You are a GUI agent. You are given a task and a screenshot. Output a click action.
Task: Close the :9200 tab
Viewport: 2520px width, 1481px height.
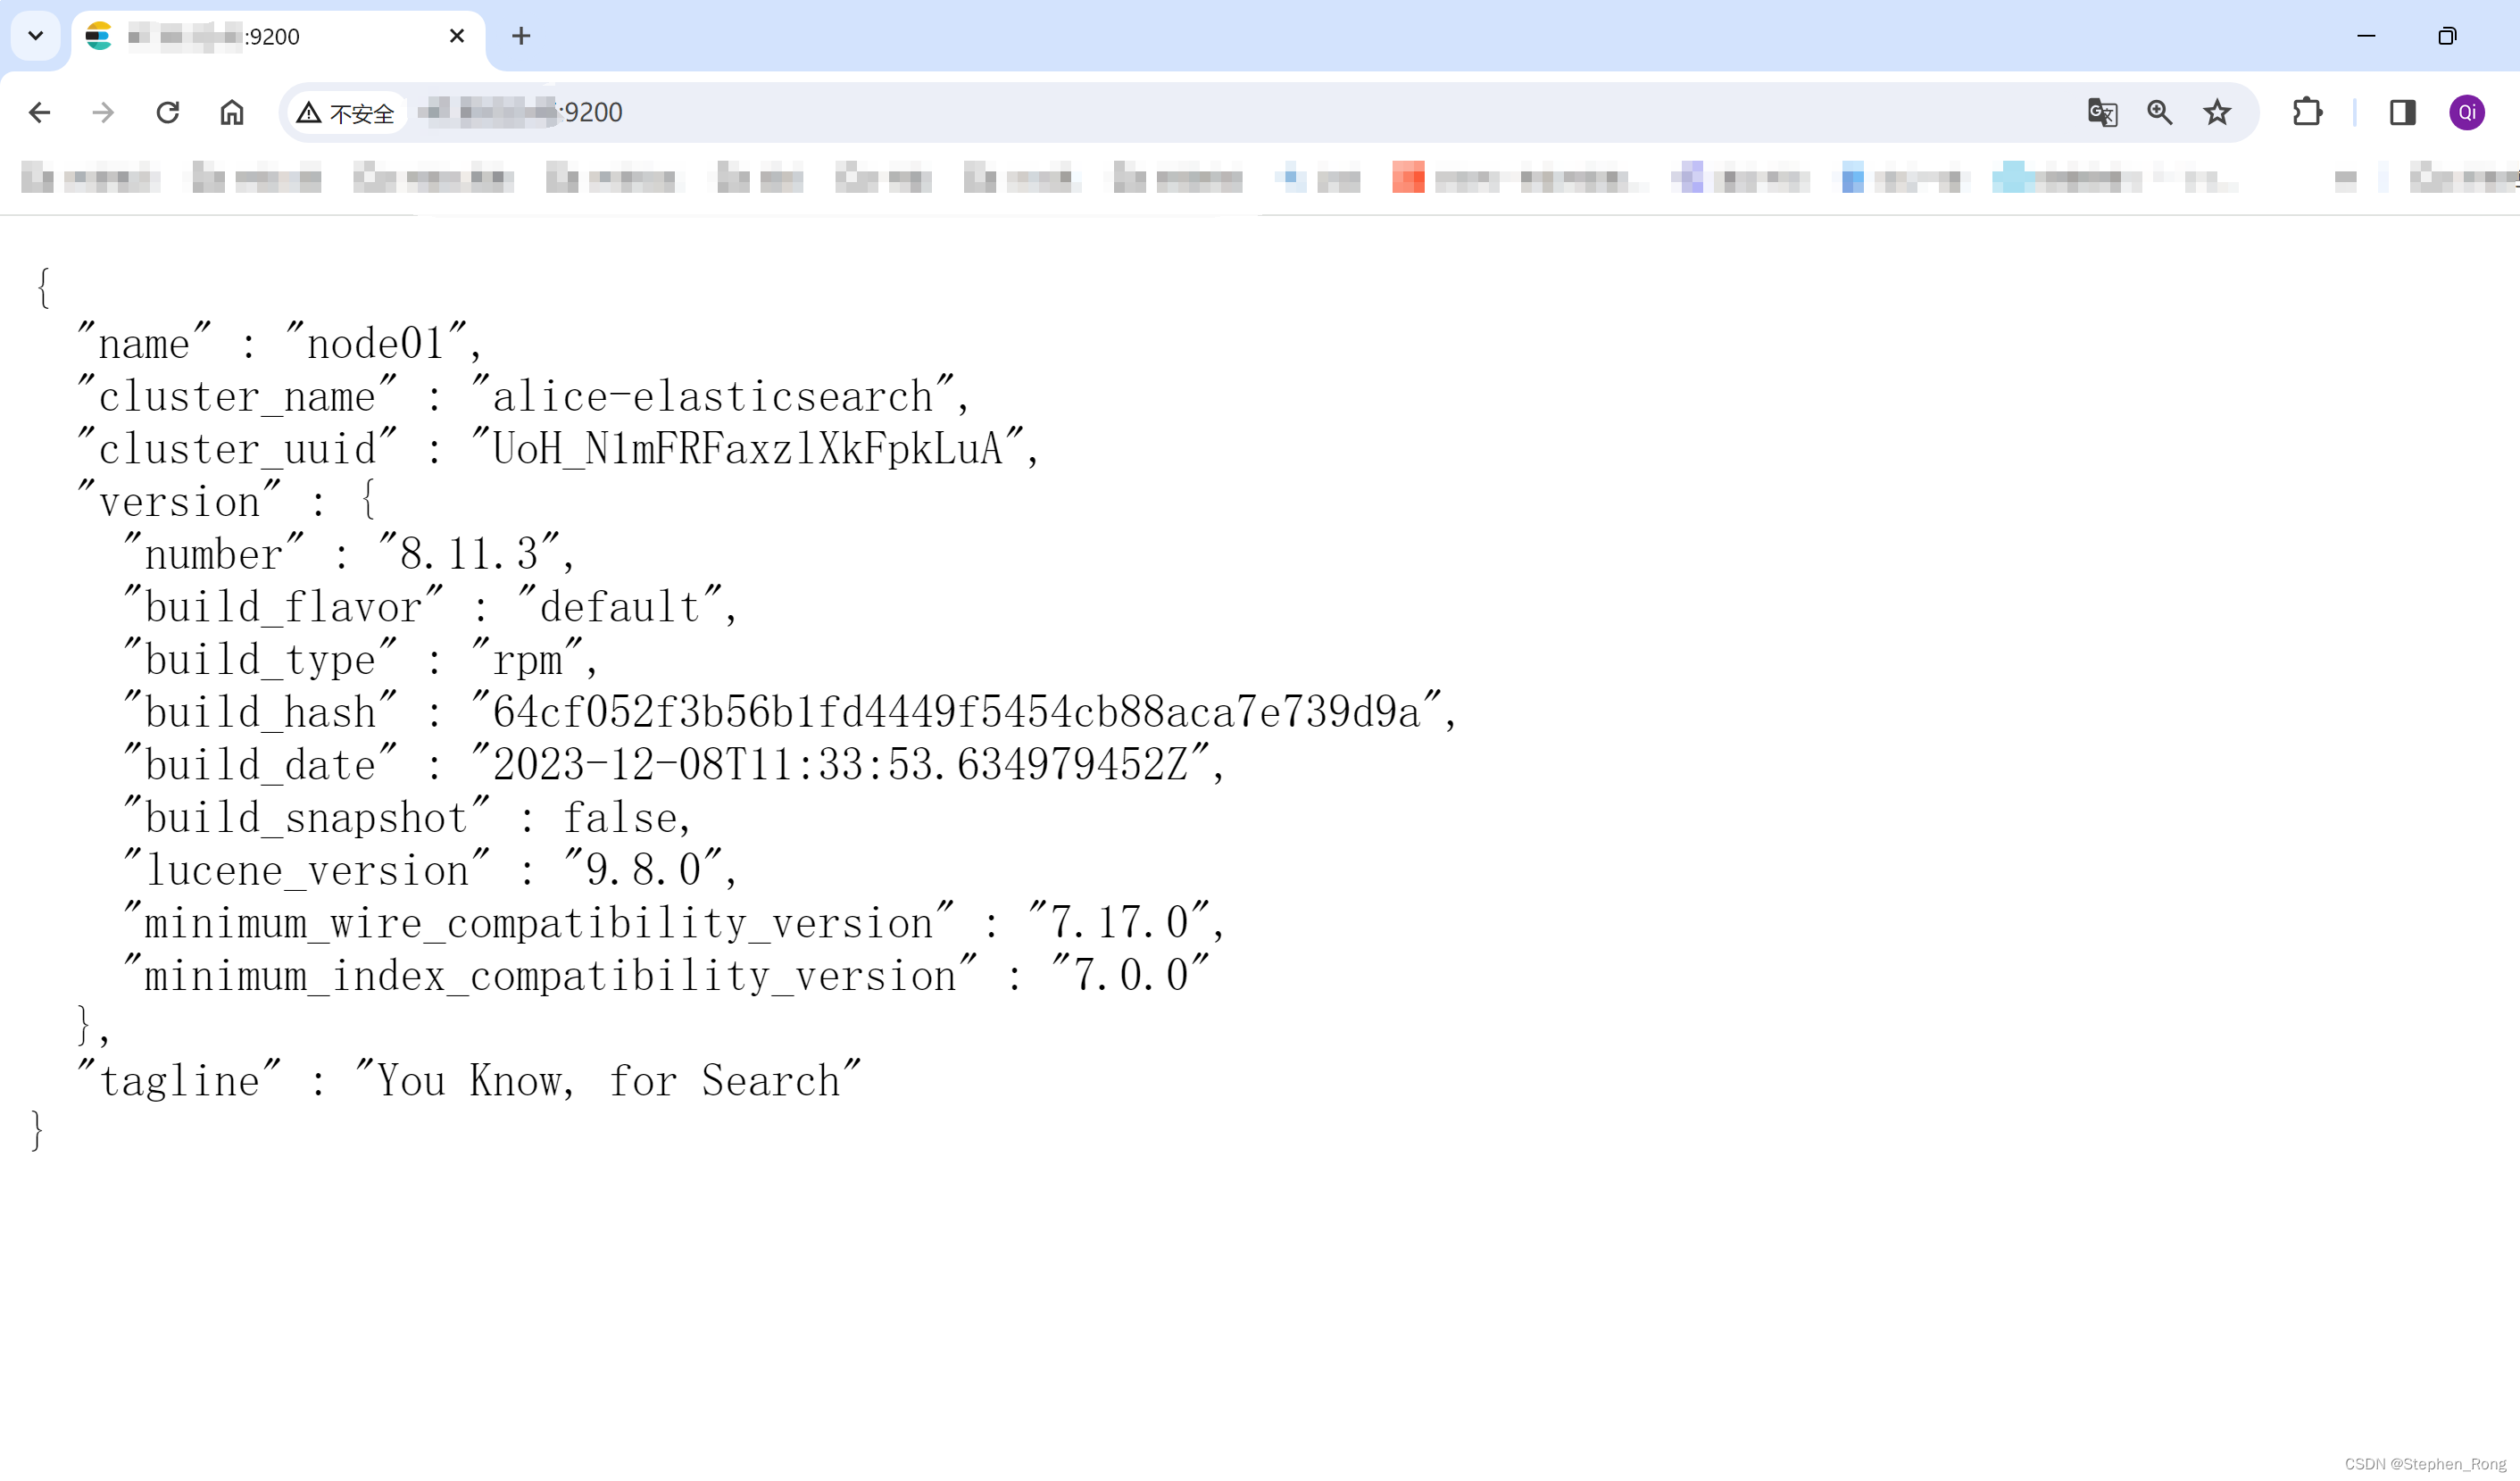457,36
